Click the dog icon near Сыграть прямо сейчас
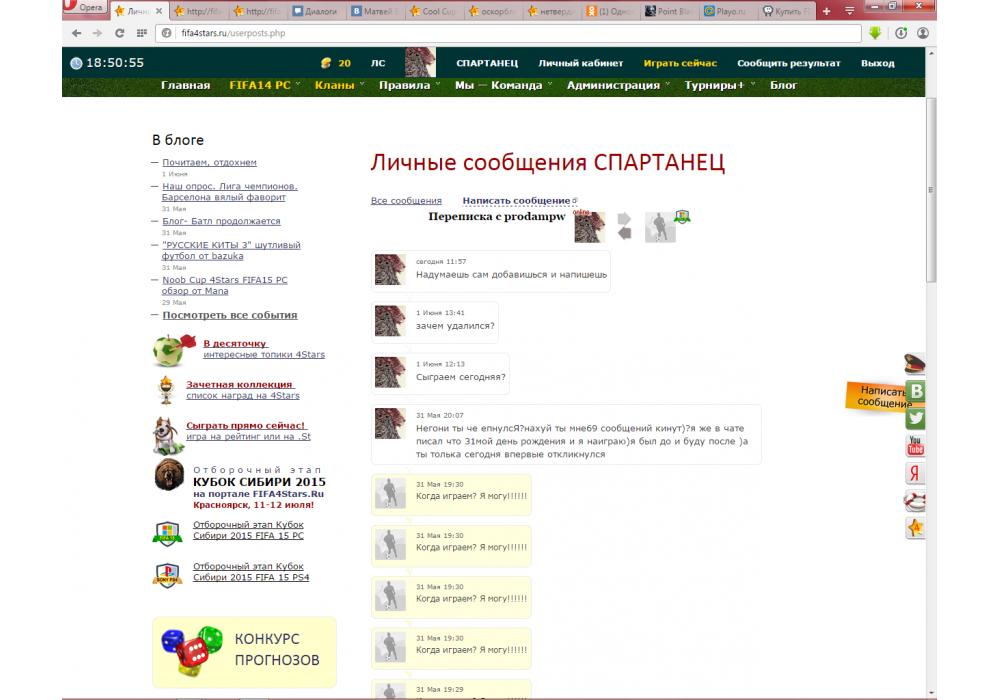Viewport: 1000px width, 700px height. click(167, 436)
